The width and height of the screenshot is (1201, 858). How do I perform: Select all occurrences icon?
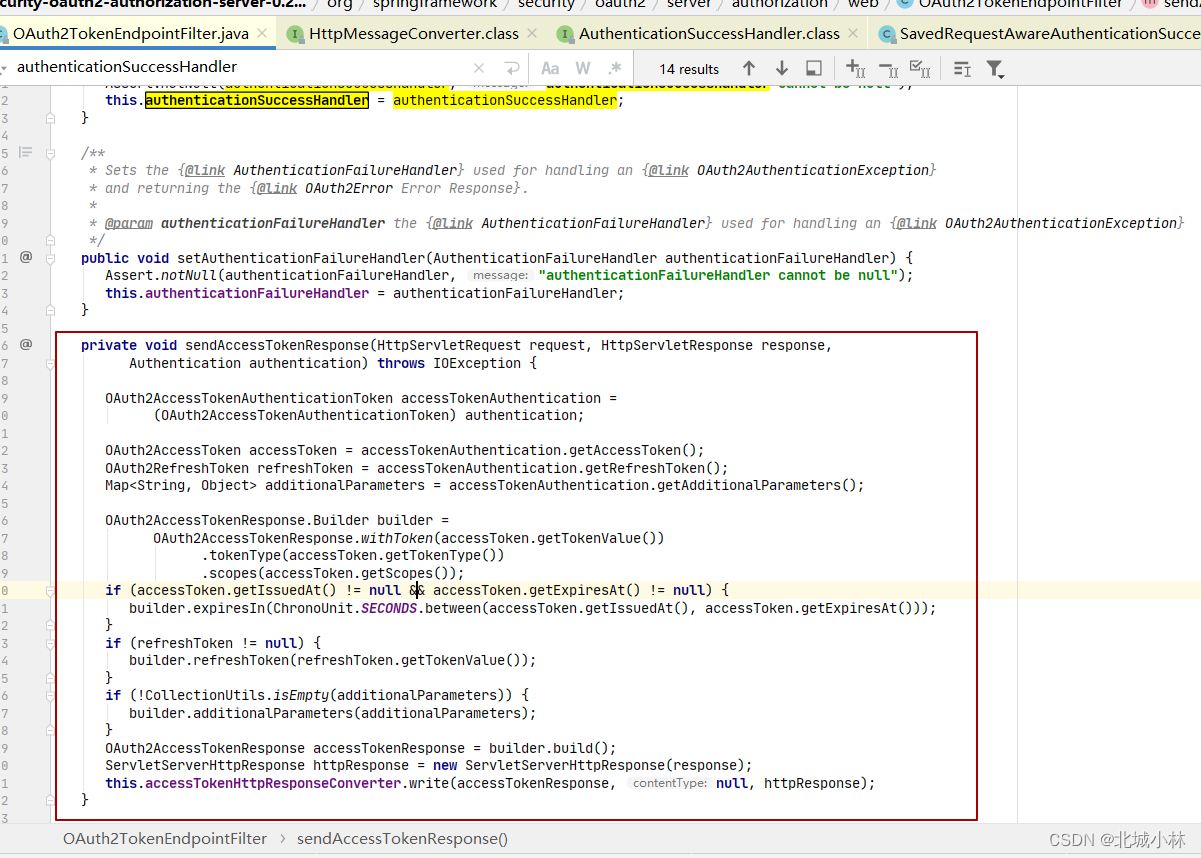[x=921, y=68]
